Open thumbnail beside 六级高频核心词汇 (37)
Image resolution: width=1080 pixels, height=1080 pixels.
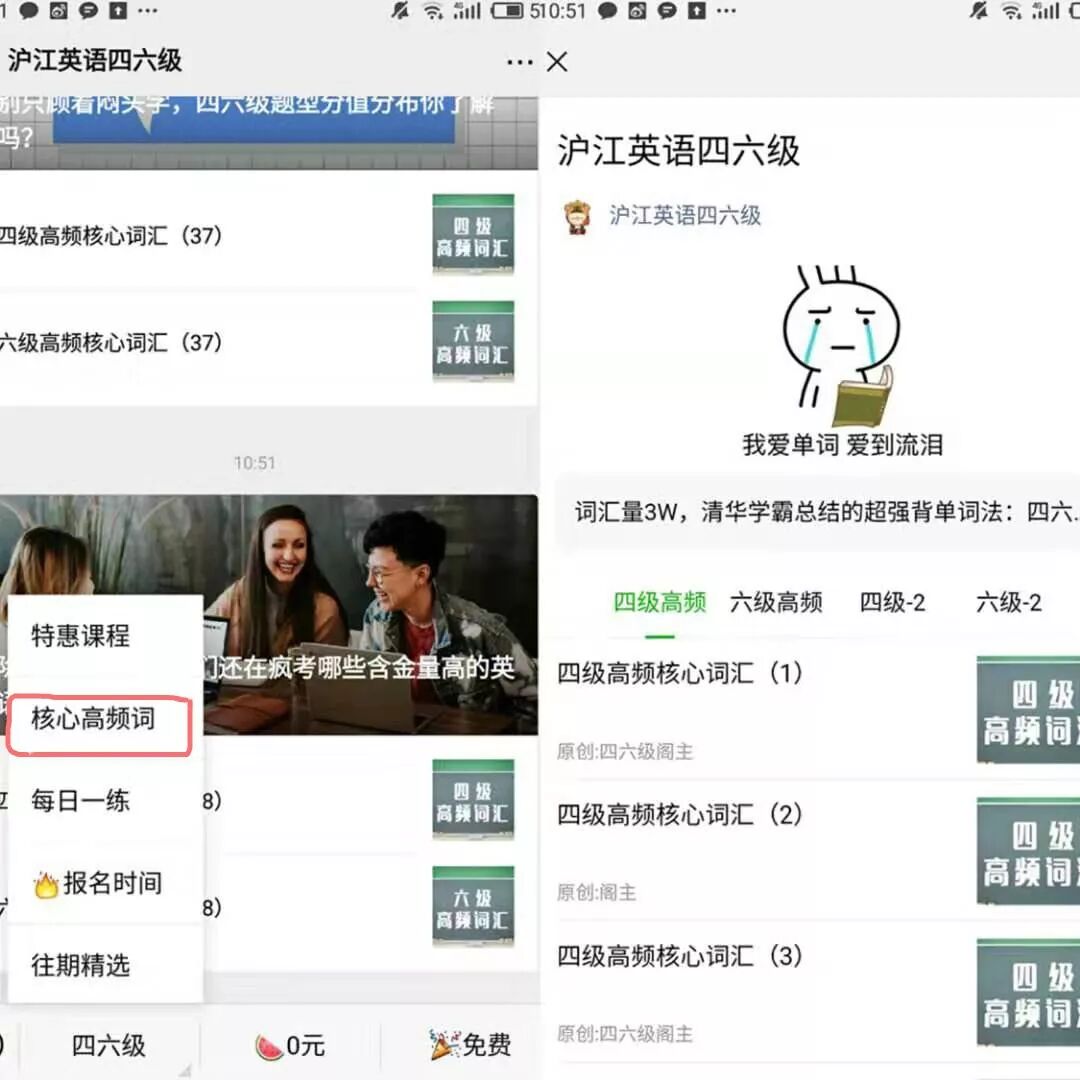pyautogui.click(x=473, y=342)
